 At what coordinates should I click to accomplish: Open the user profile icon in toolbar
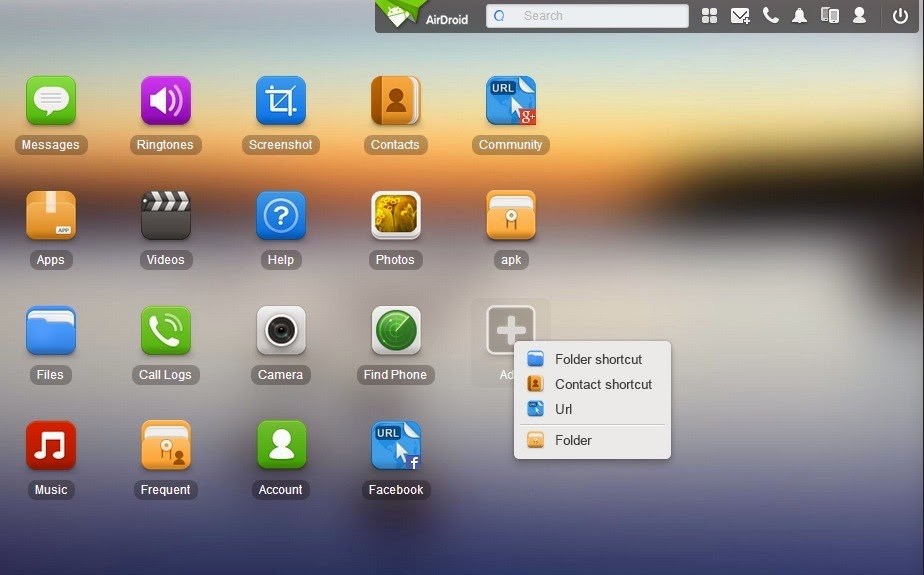859,15
